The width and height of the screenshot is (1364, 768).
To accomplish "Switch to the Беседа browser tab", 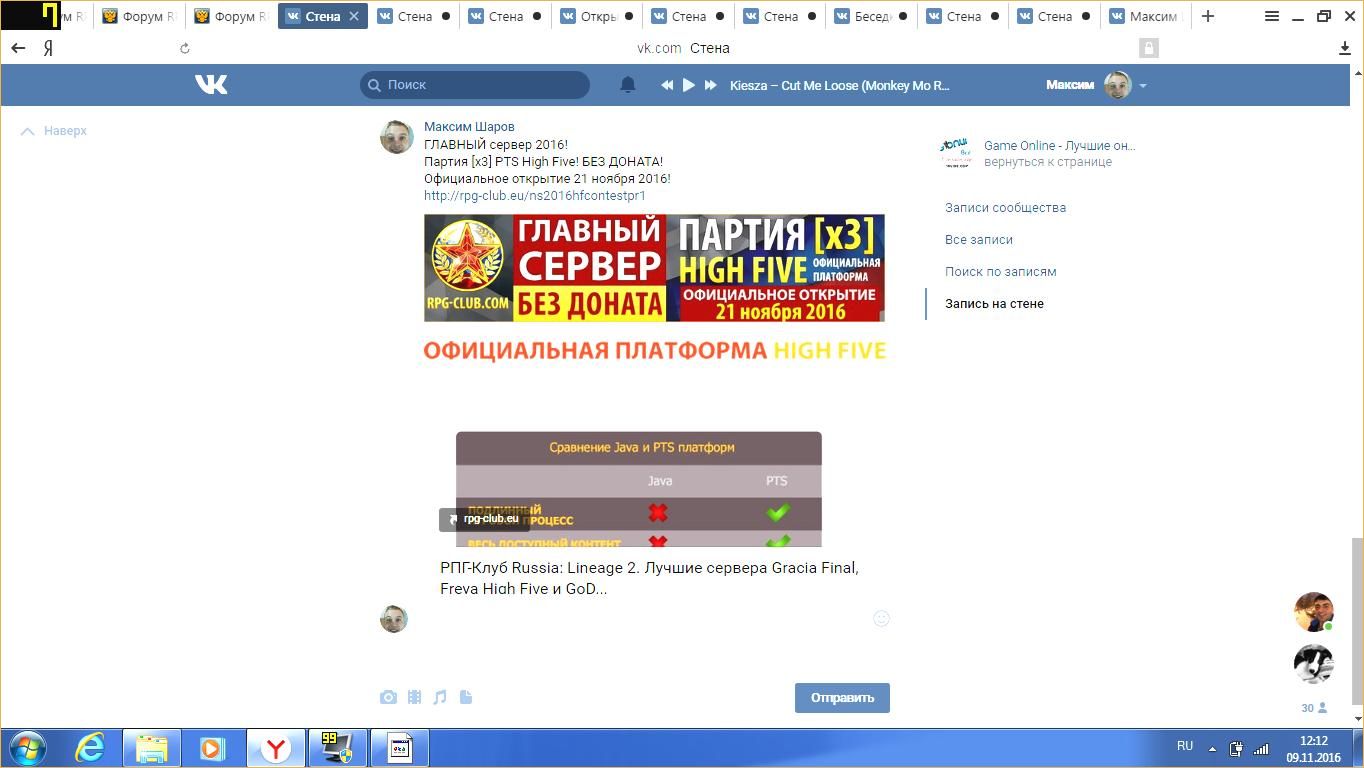I will [871, 16].
